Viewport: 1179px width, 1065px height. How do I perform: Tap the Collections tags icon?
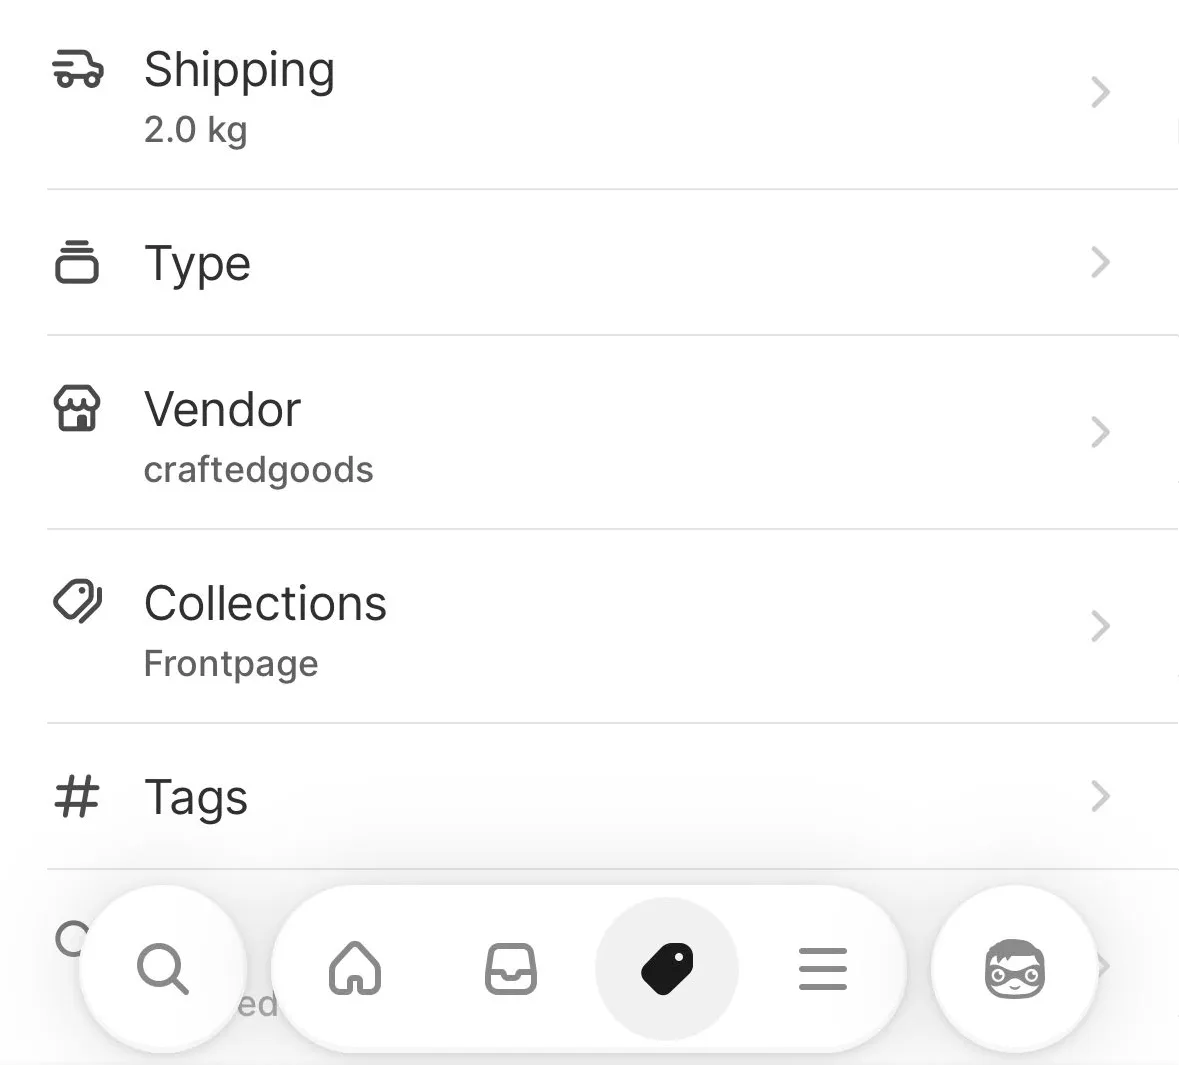(x=77, y=601)
